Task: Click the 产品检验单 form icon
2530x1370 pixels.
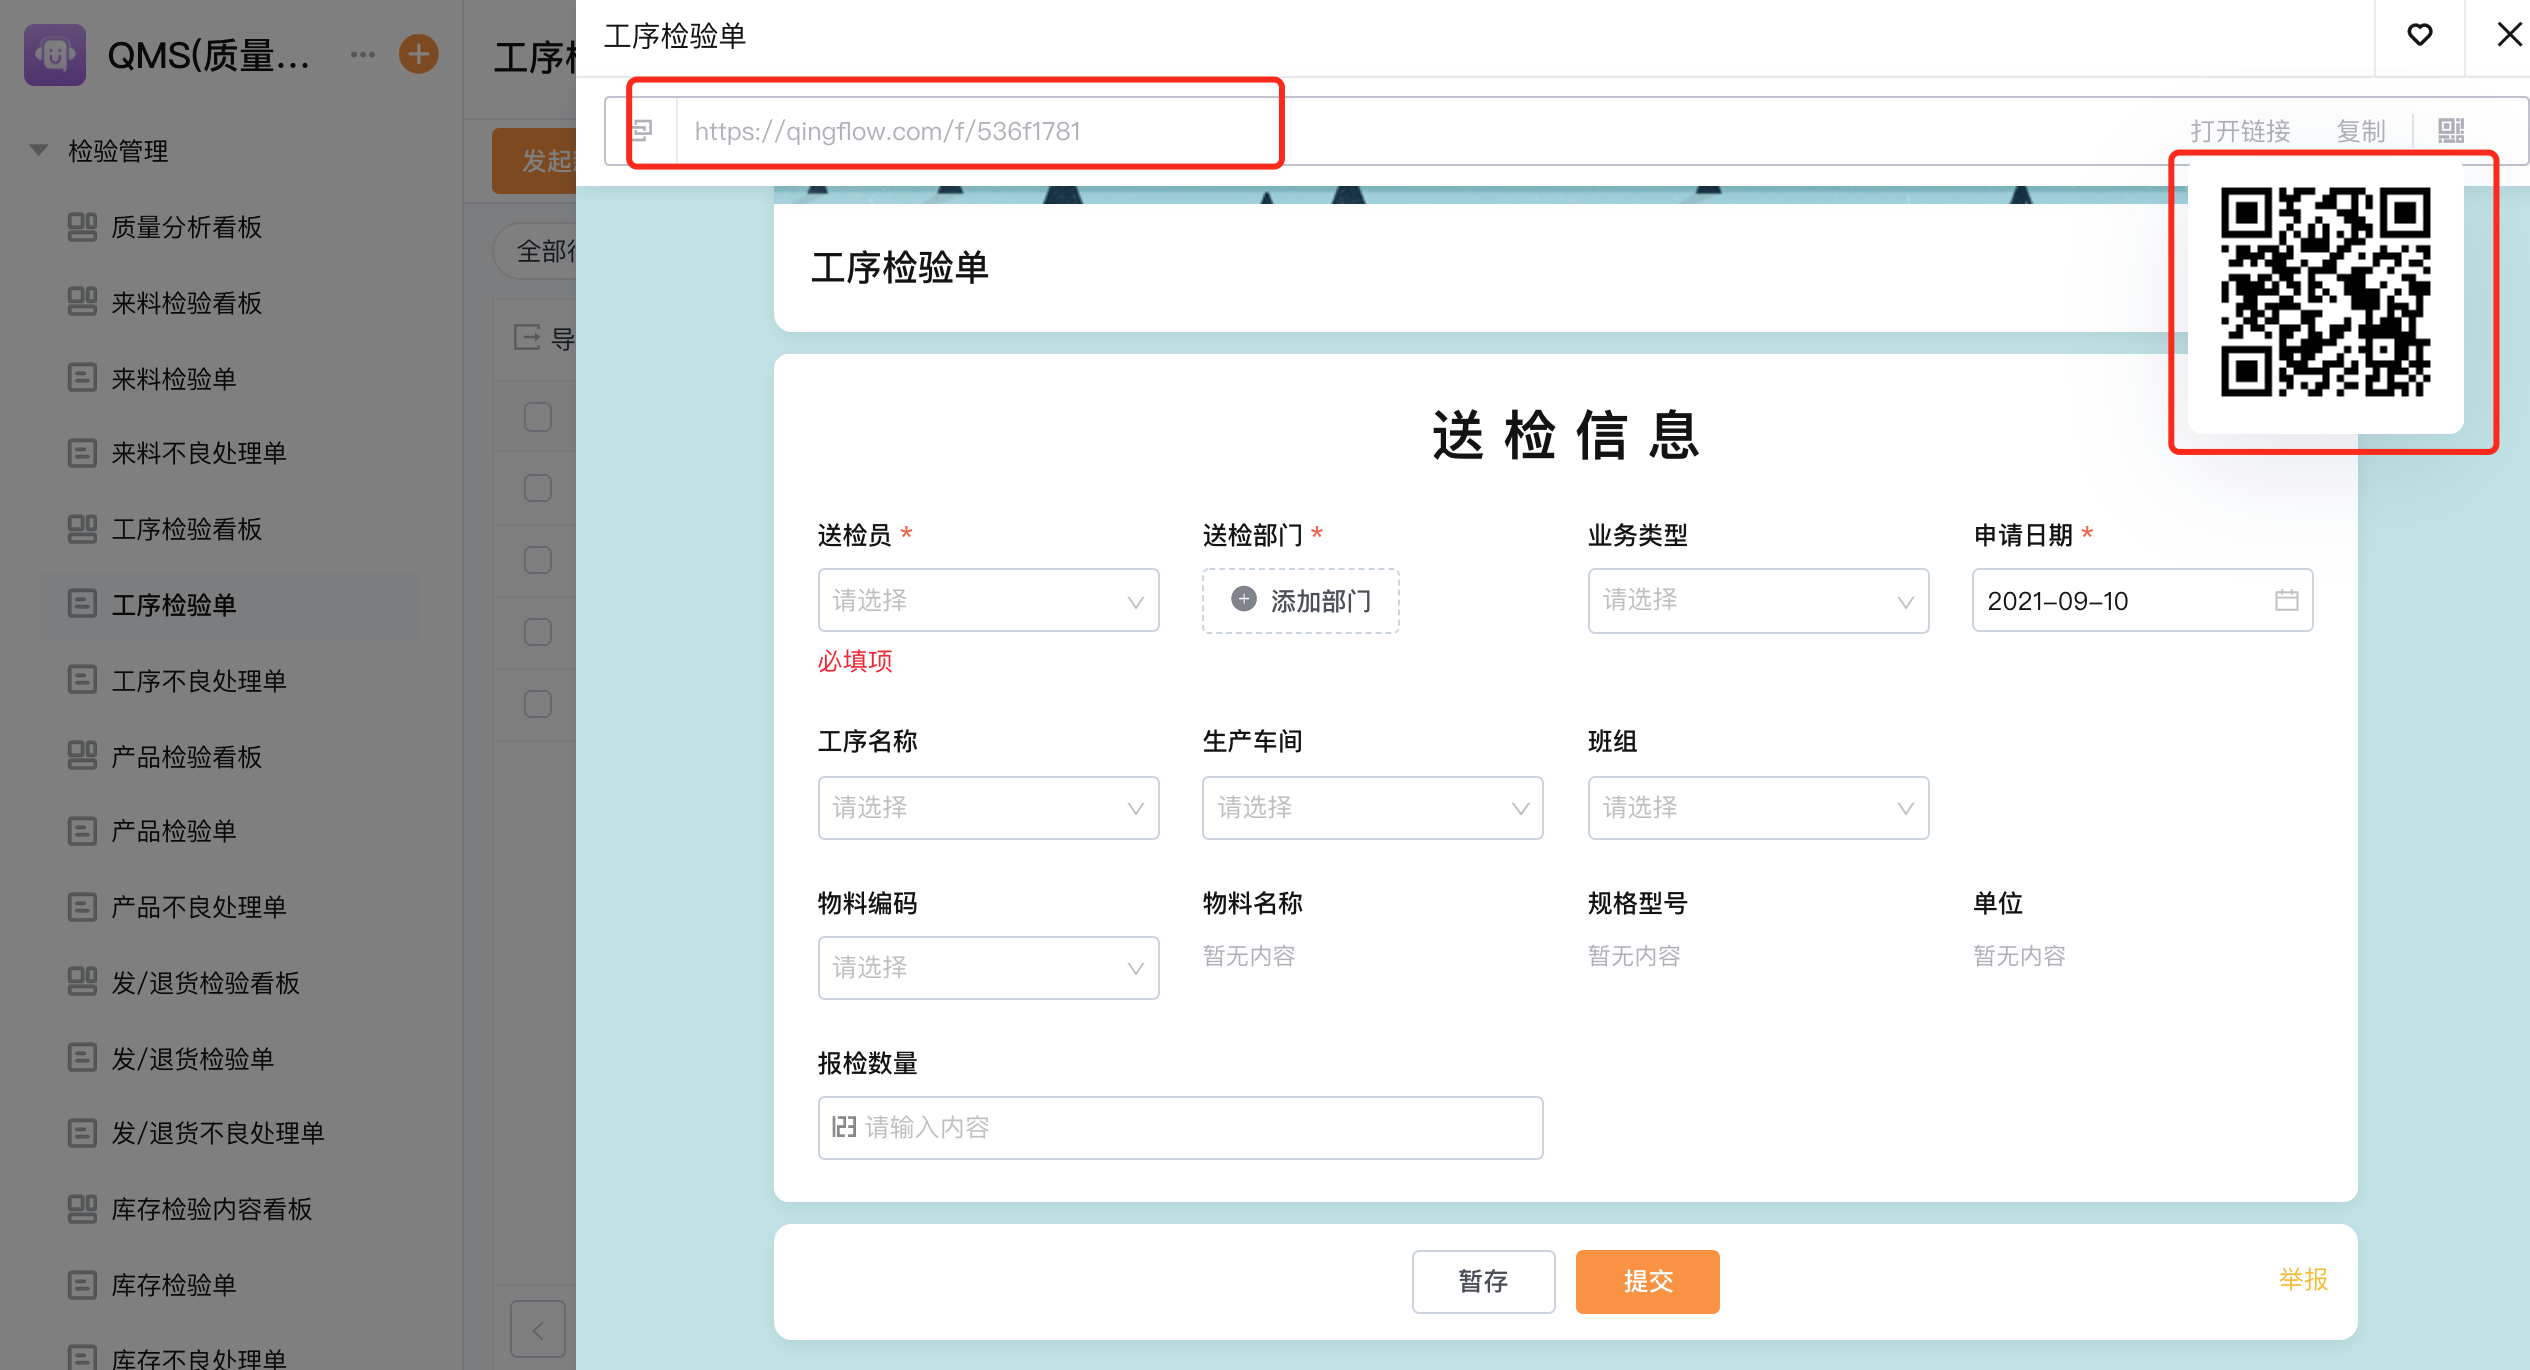Action: 82,831
